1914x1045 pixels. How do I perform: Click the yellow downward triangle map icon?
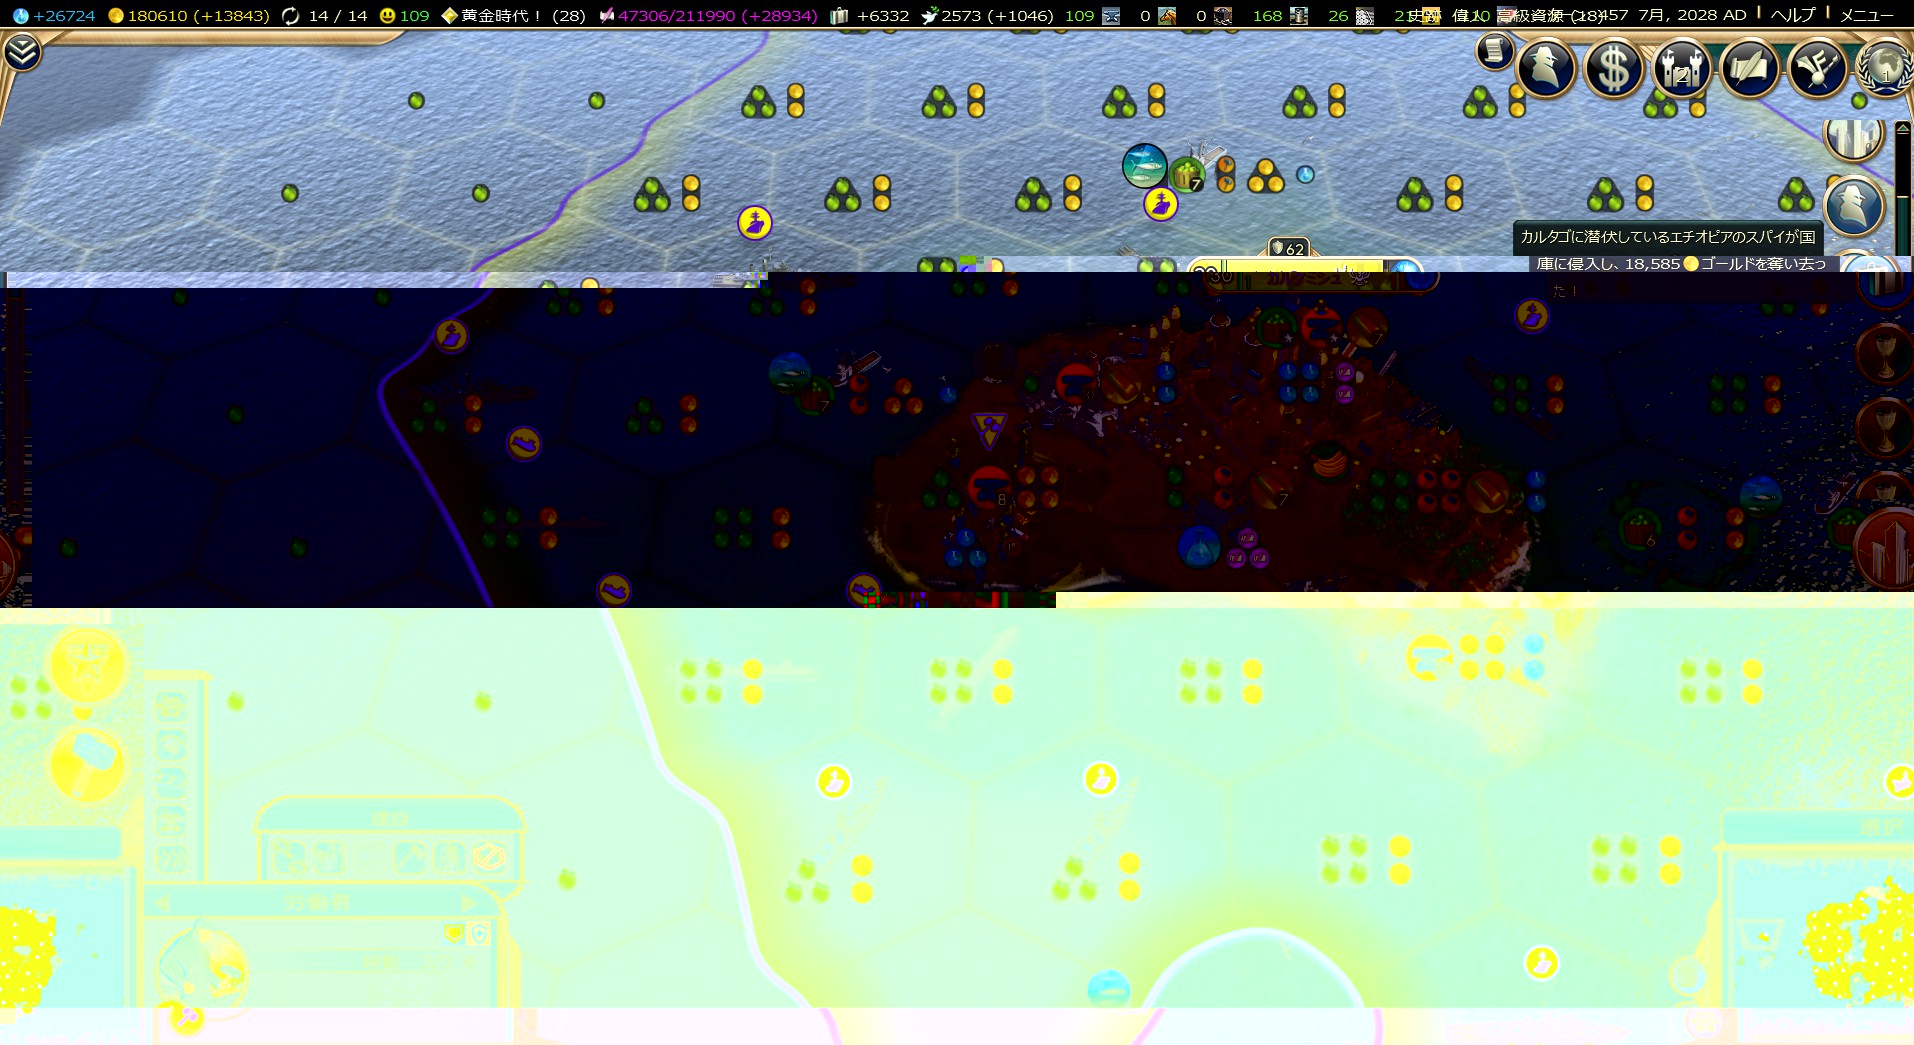click(x=989, y=430)
